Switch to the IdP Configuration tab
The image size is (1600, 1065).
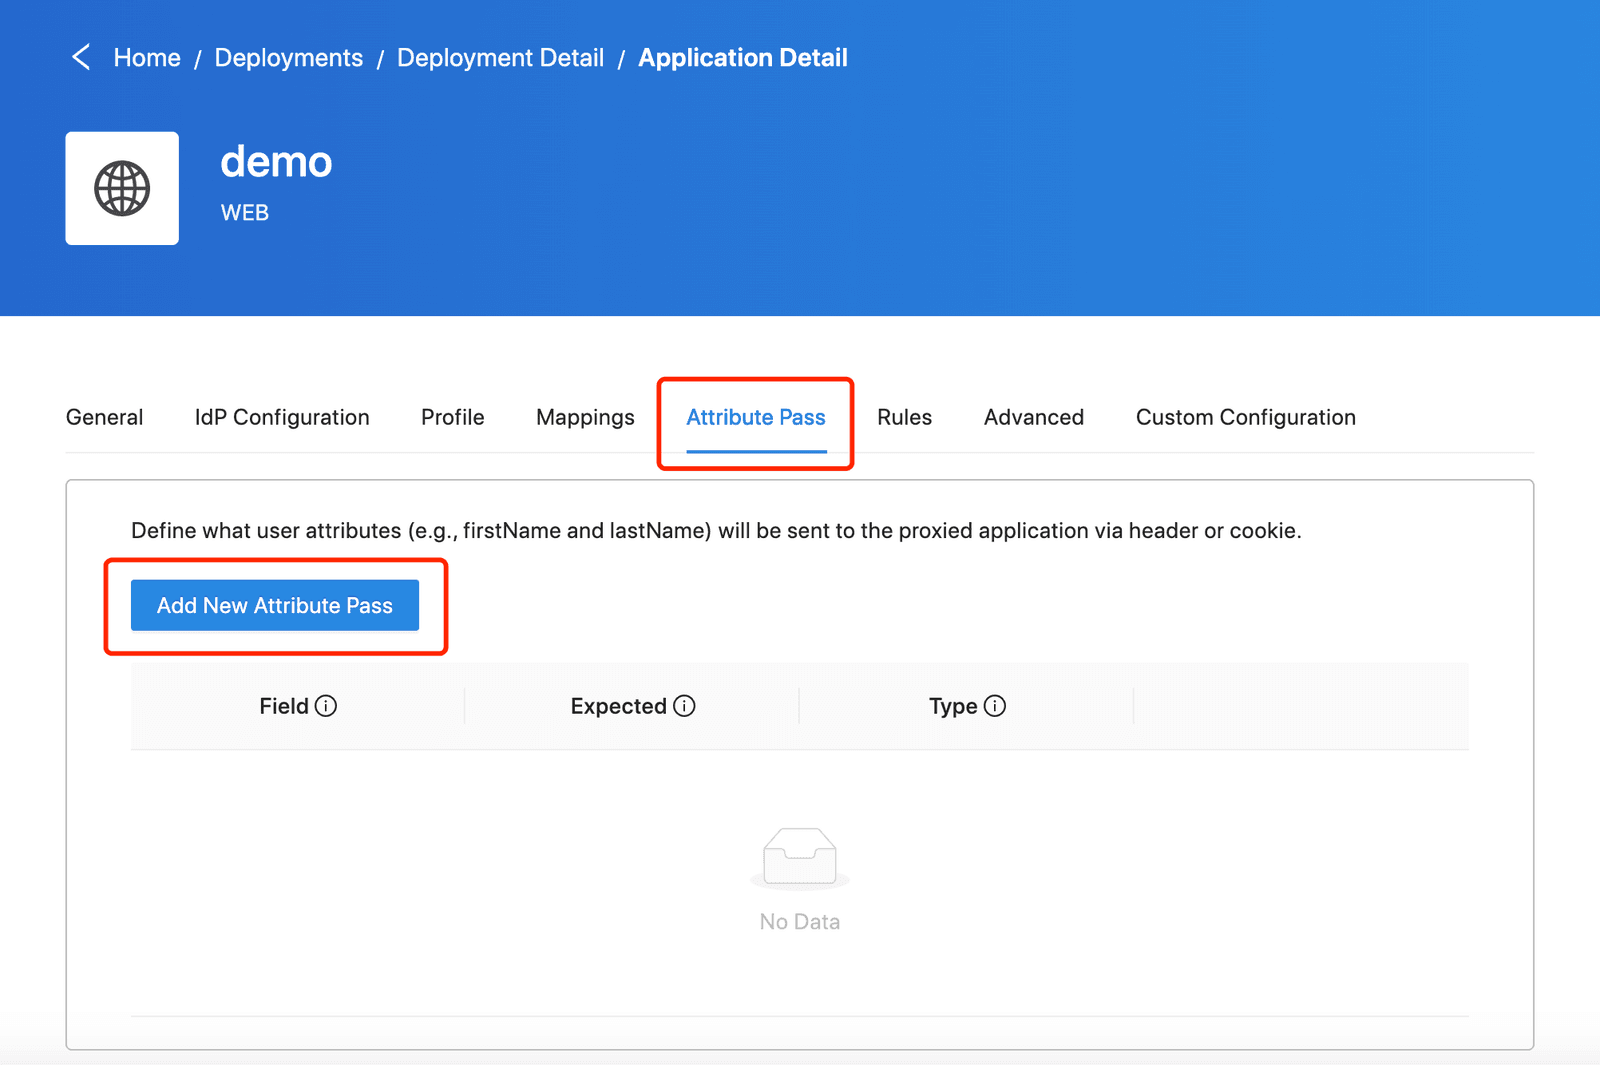282,417
